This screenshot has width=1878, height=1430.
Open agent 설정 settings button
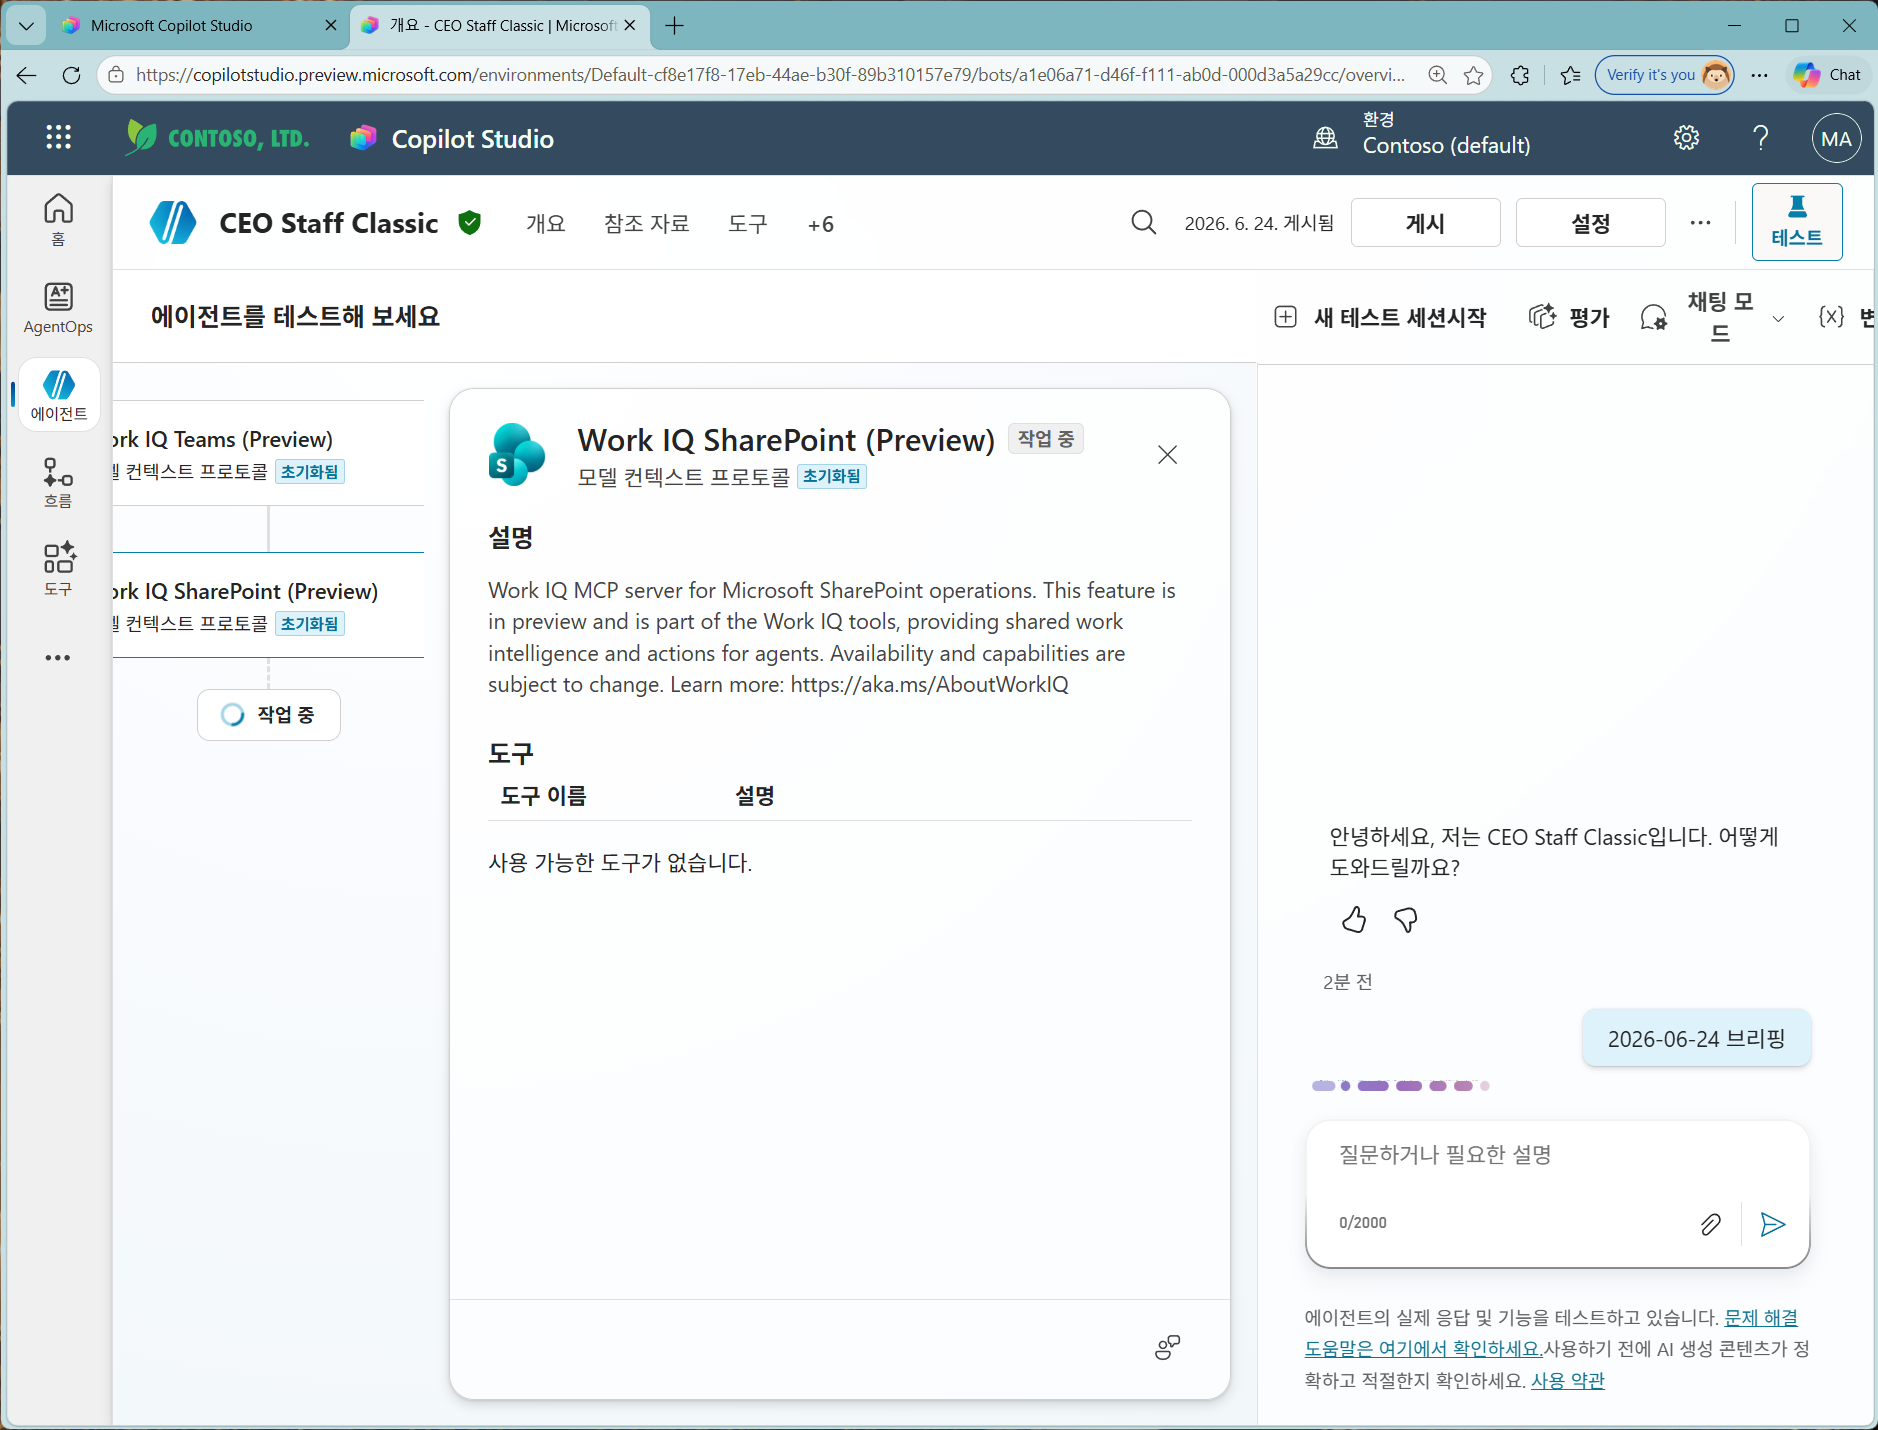1590,222
